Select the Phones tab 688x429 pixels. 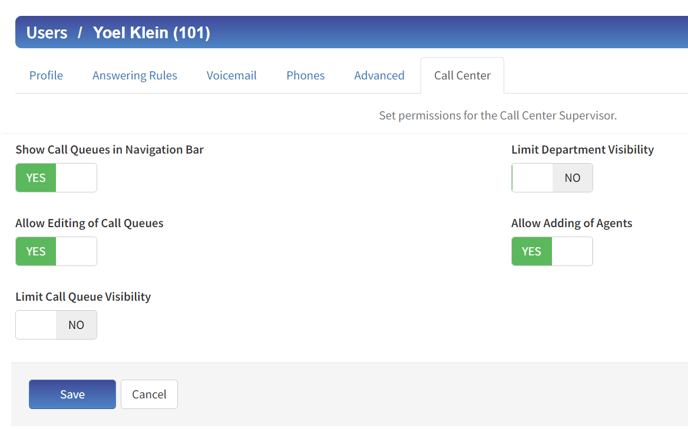coord(305,75)
